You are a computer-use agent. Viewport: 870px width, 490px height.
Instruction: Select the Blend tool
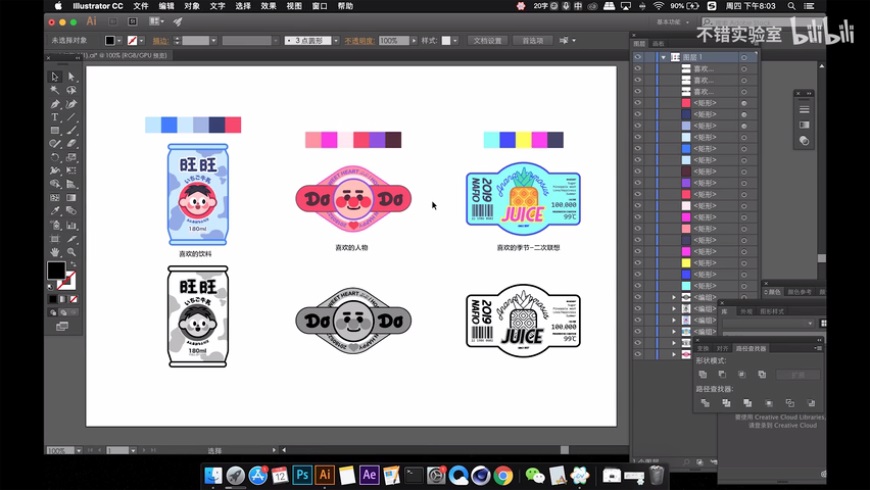pos(72,211)
